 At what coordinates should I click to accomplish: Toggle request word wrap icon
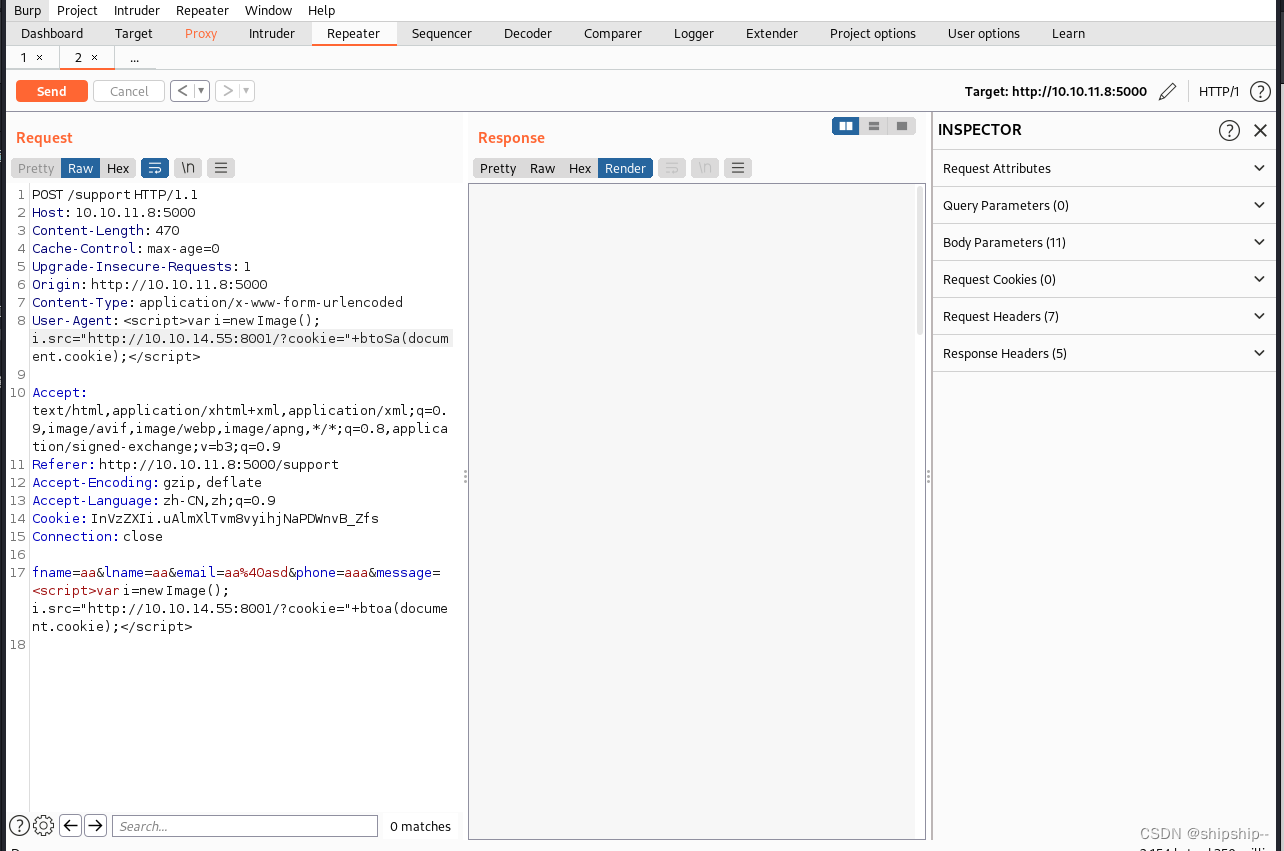(155, 168)
